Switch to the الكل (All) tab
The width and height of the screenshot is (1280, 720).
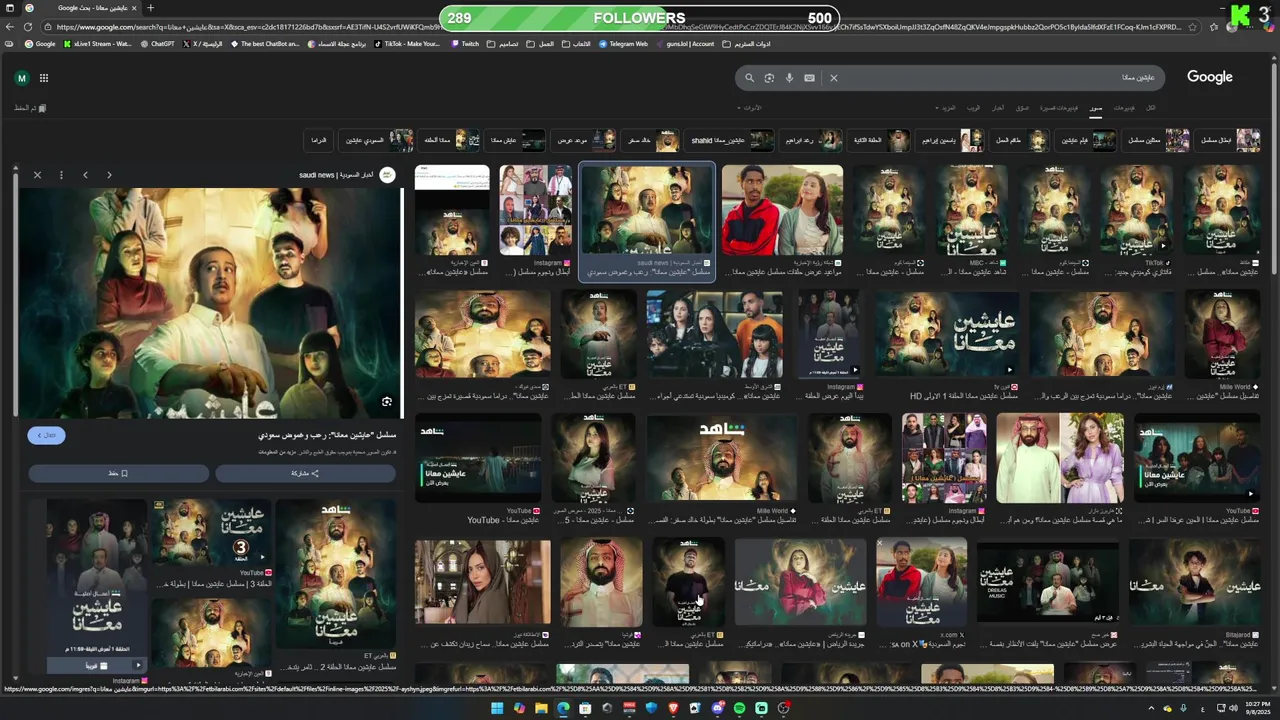(1150, 107)
